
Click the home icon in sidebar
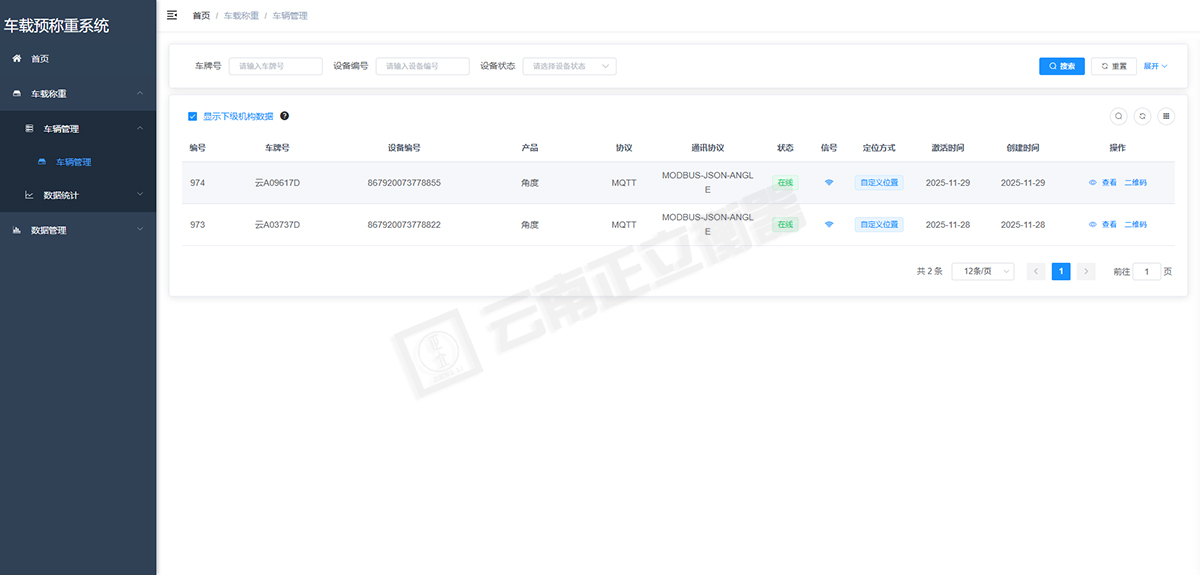(17, 59)
